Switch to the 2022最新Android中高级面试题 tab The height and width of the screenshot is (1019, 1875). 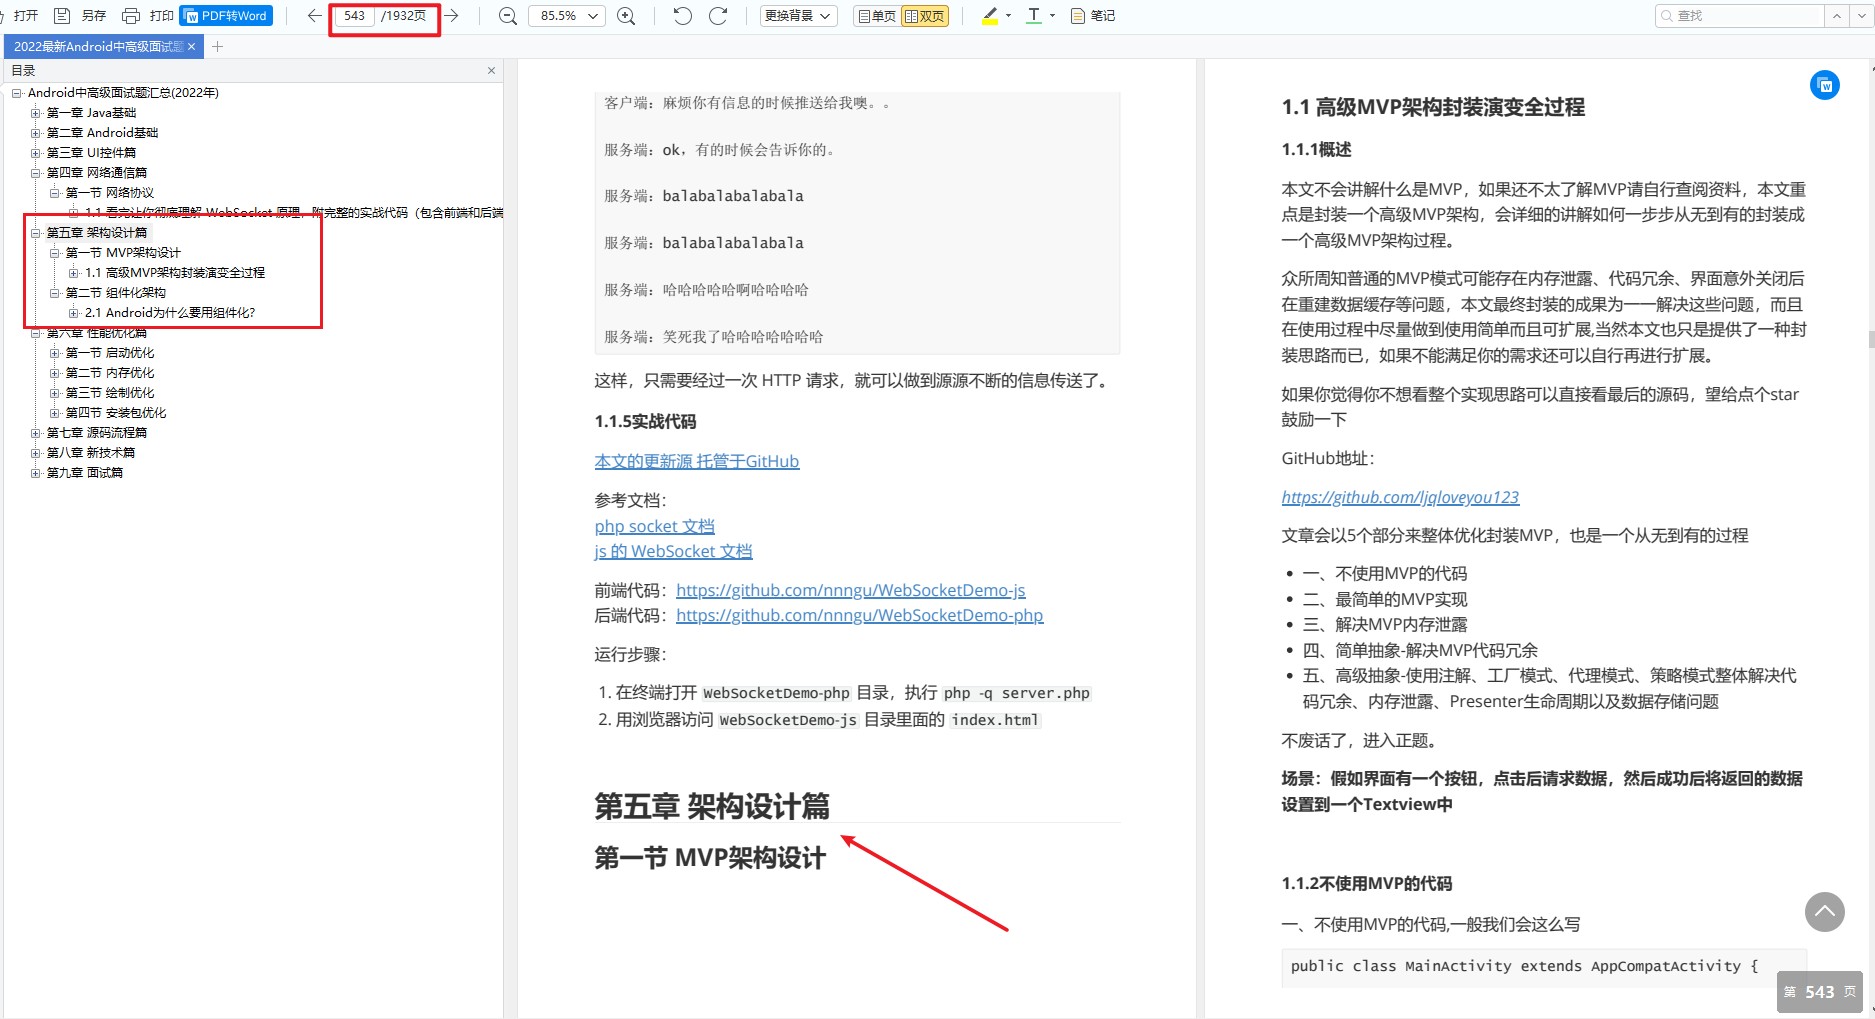[x=97, y=45]
